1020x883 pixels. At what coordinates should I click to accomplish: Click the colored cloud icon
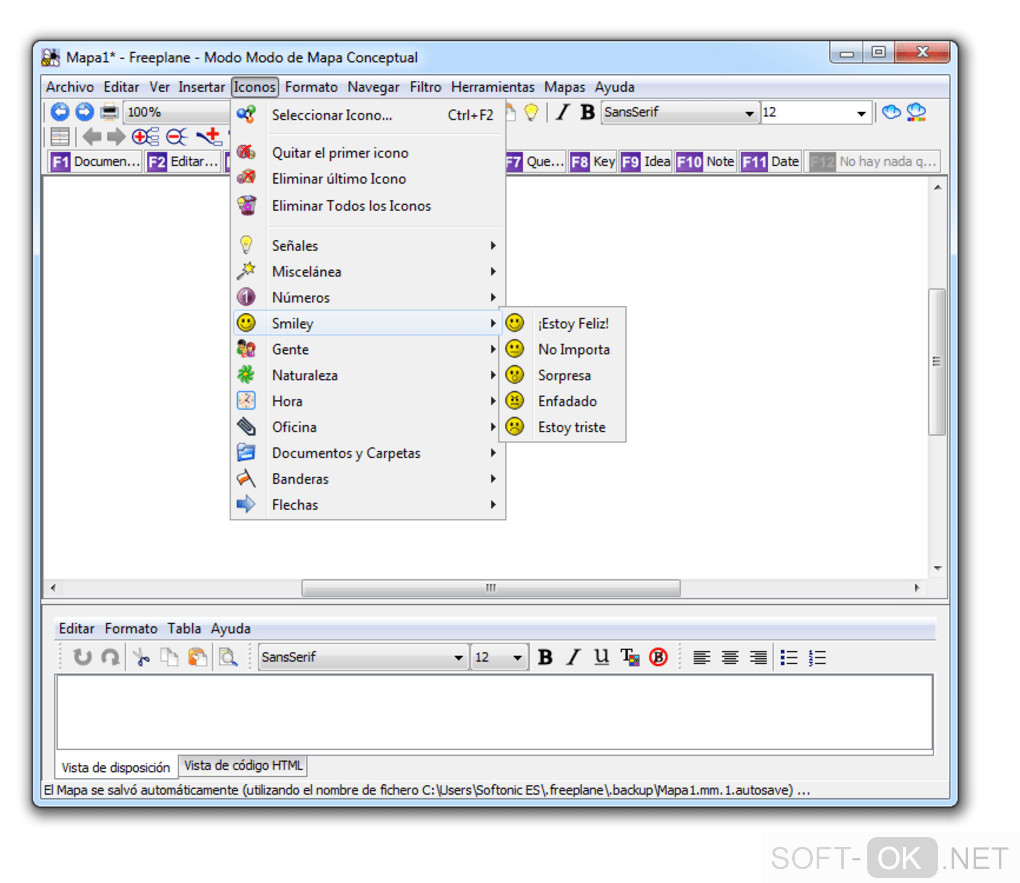click(x=917, y=112)
